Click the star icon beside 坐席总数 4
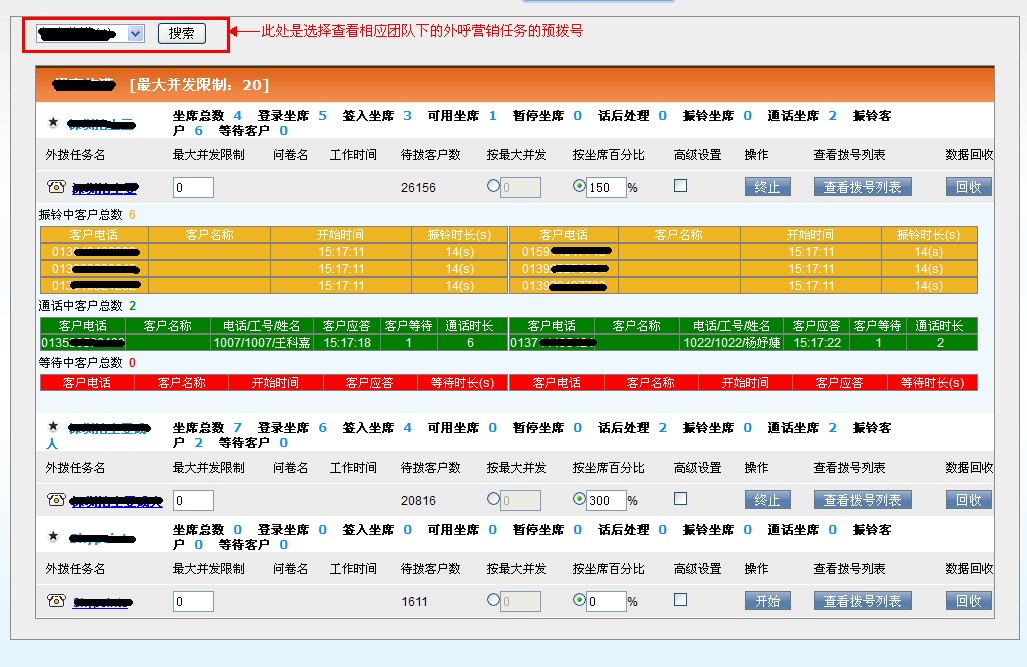The height and width of the screenshot is (667, 1027). coord(53,123)
